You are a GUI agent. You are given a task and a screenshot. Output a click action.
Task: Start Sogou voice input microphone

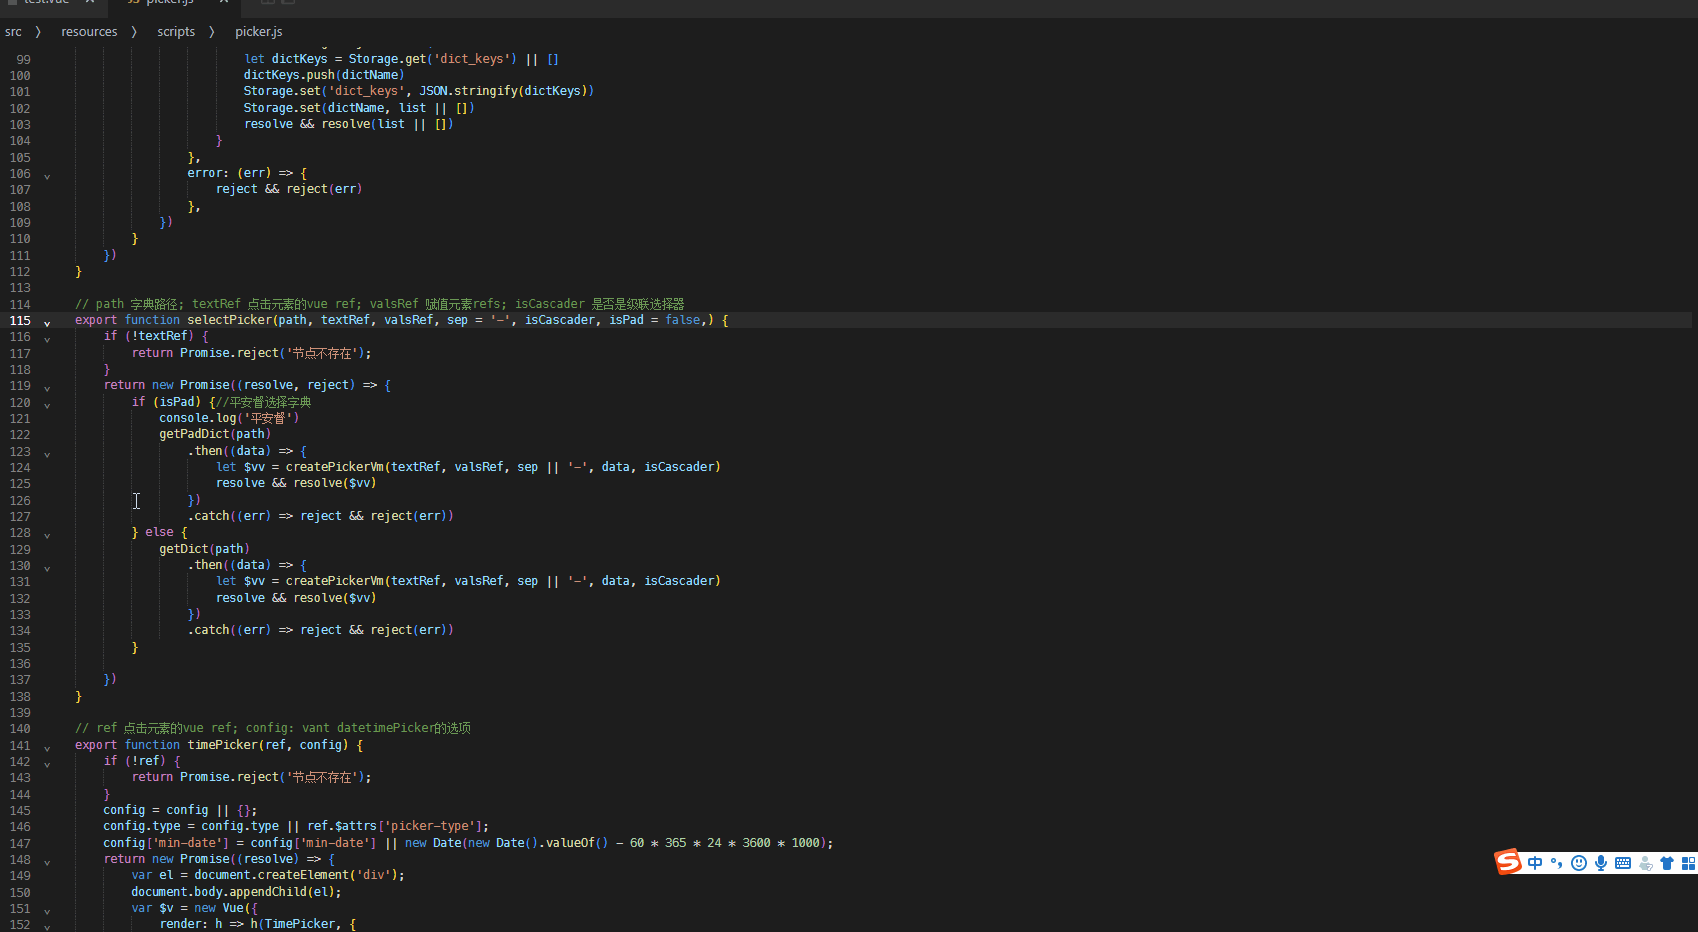point(1601,863)
